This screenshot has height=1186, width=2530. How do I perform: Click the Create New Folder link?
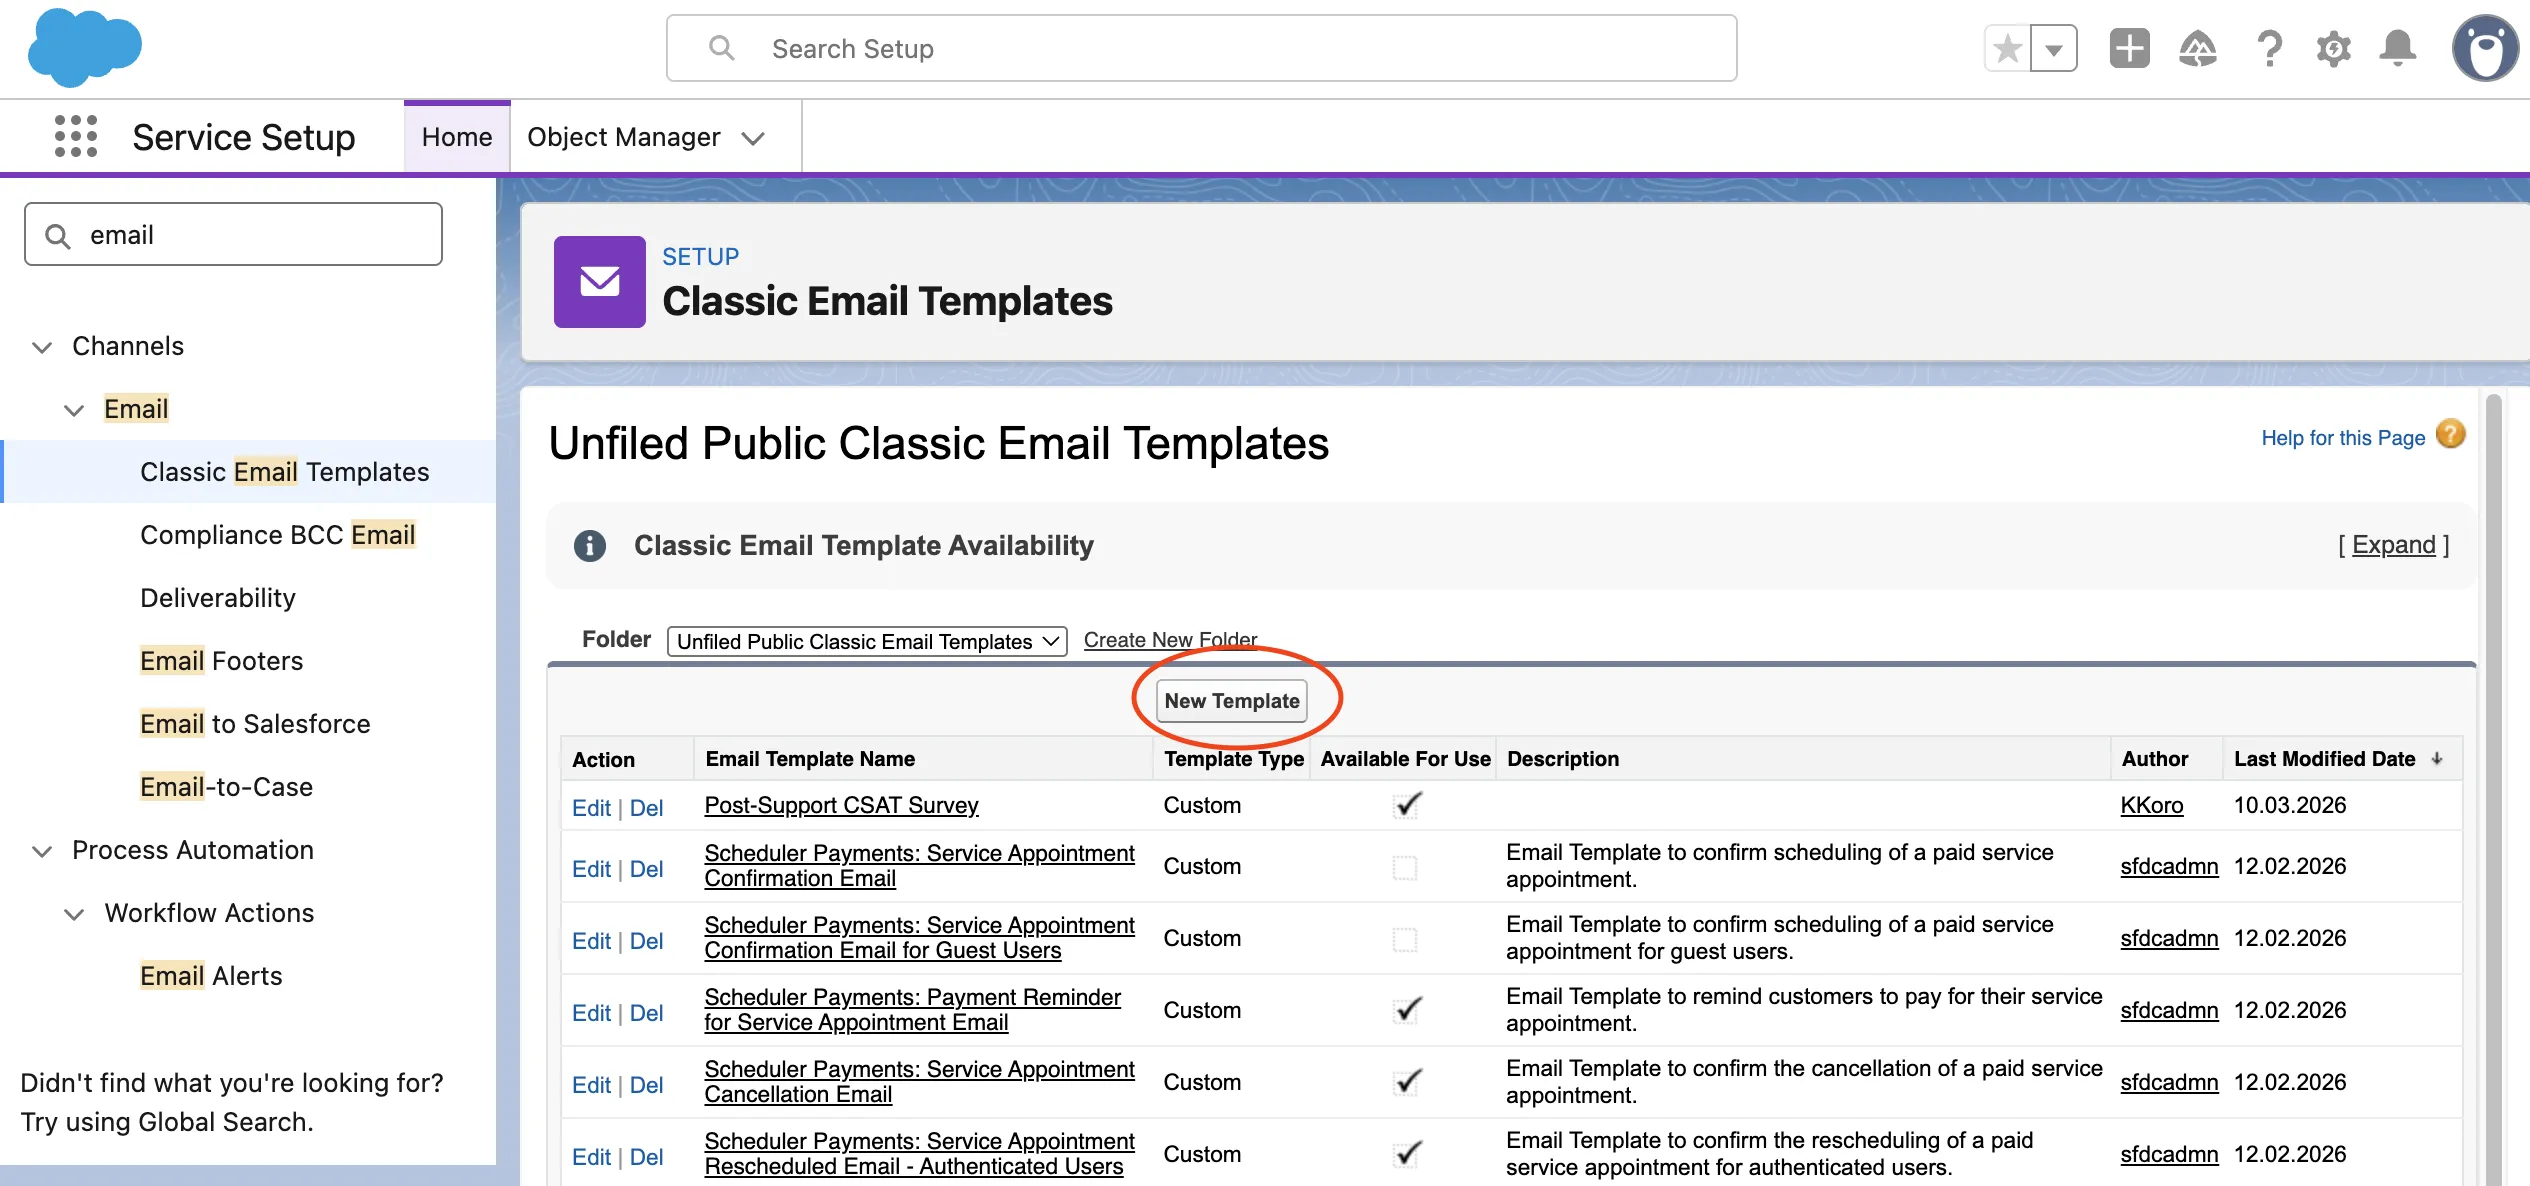(1171, 639)
